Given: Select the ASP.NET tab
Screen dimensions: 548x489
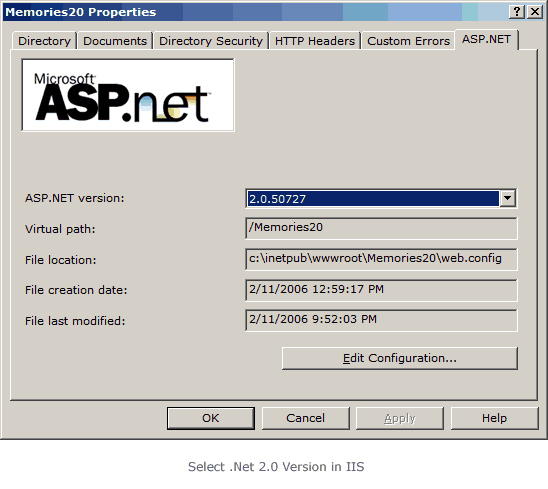Looking at the screenshot, I should 486,39.
